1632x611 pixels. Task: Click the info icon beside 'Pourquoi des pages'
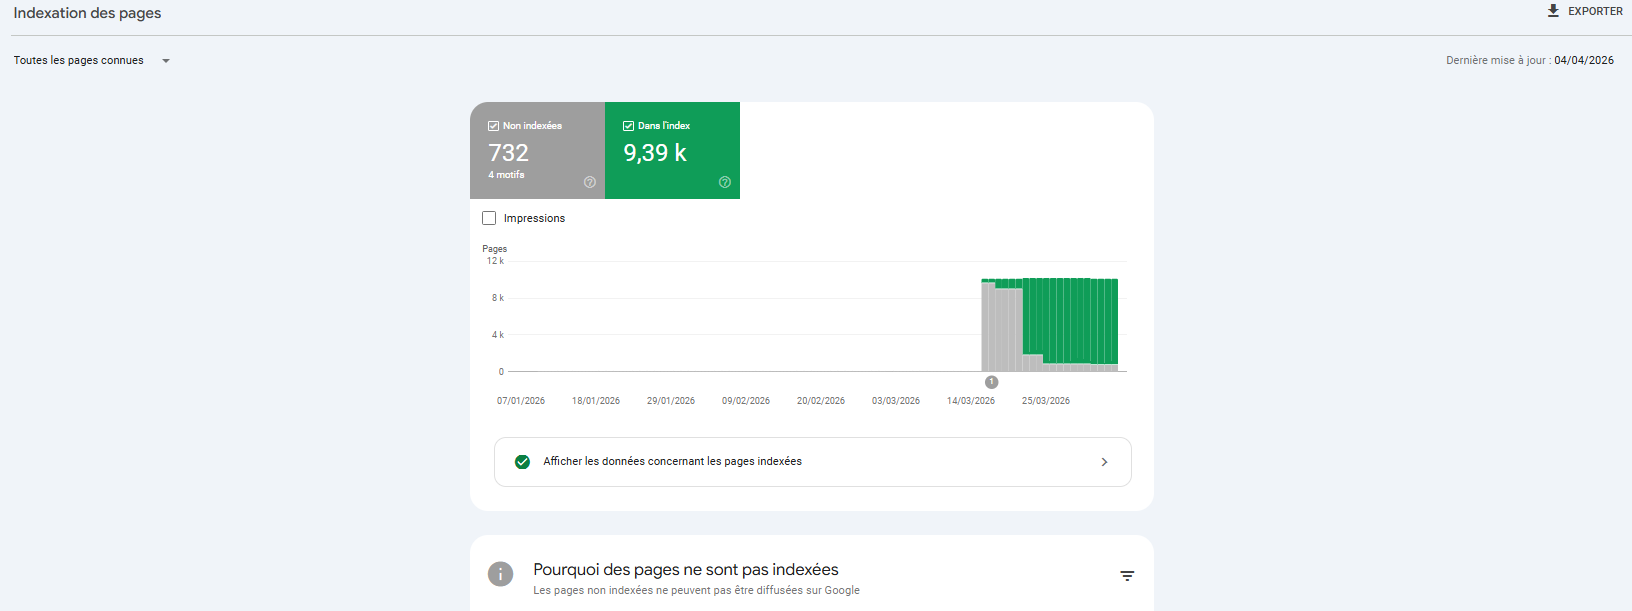[500, 574]
